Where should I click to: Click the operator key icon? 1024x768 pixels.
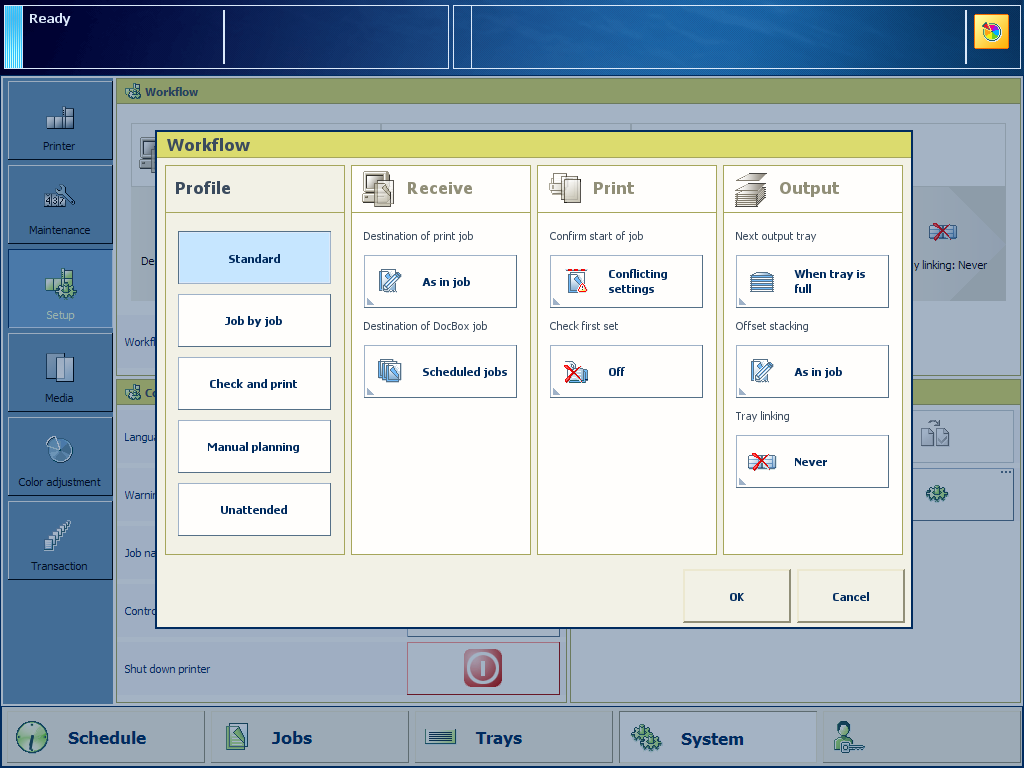coord(849,737)
